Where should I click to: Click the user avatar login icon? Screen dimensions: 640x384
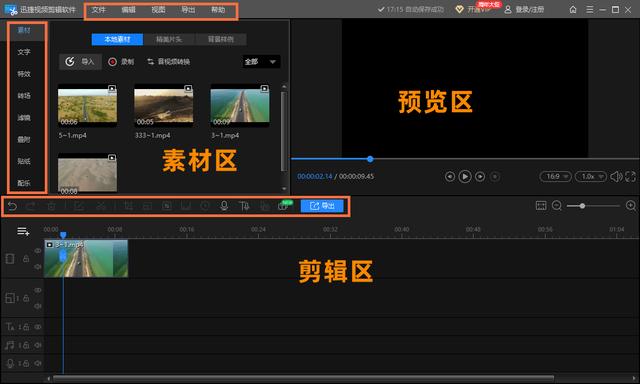pyautogui.click(x=508, y=9)
